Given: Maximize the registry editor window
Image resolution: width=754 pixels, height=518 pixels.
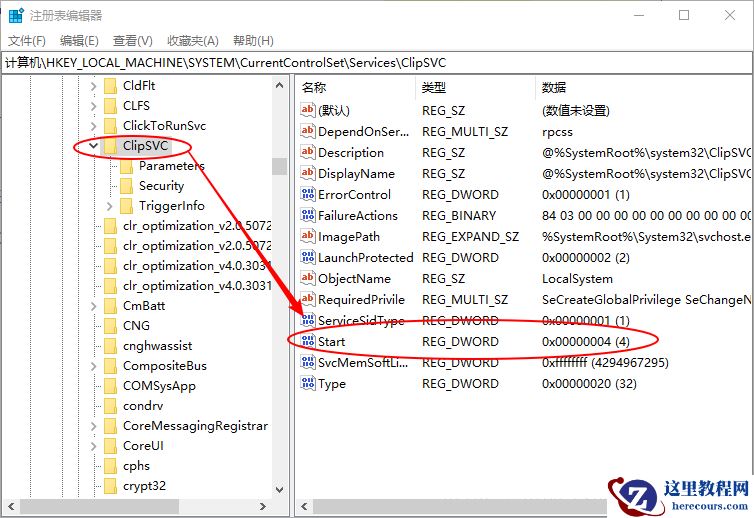Looking at the screenshot, I should [x=684, y=15].
